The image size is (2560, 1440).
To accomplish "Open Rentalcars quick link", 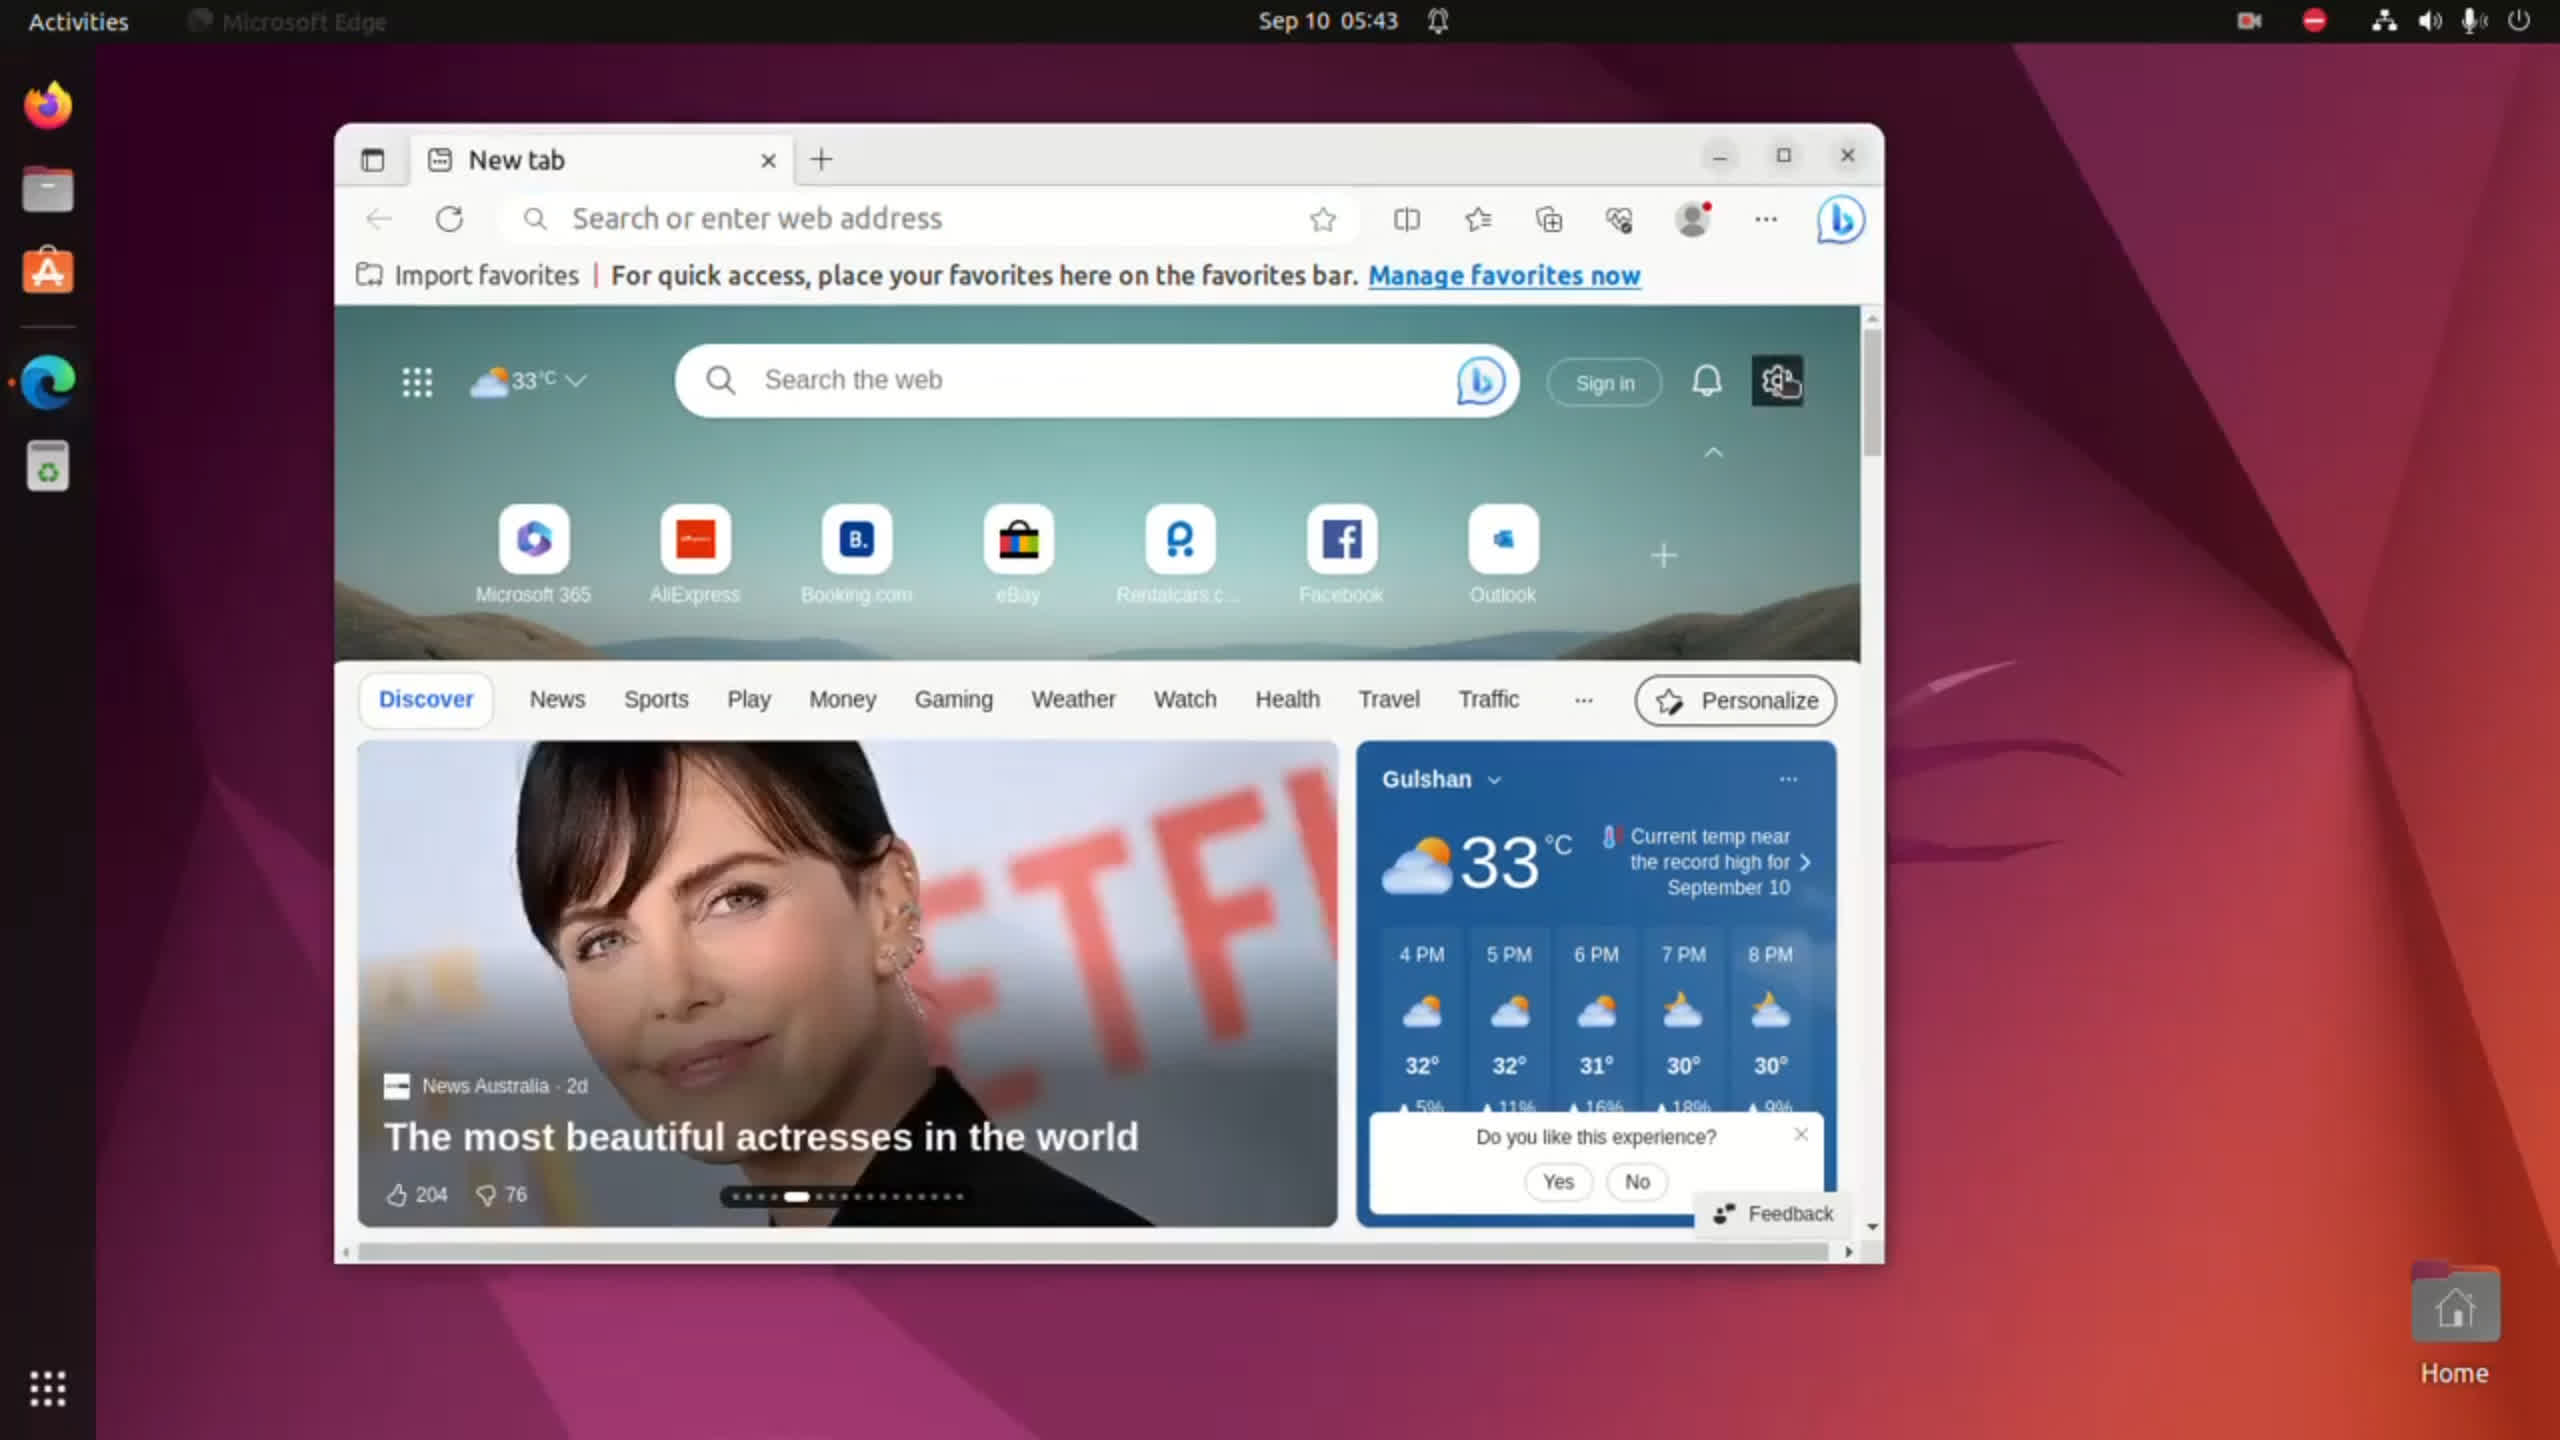I will coord(1180,555).
